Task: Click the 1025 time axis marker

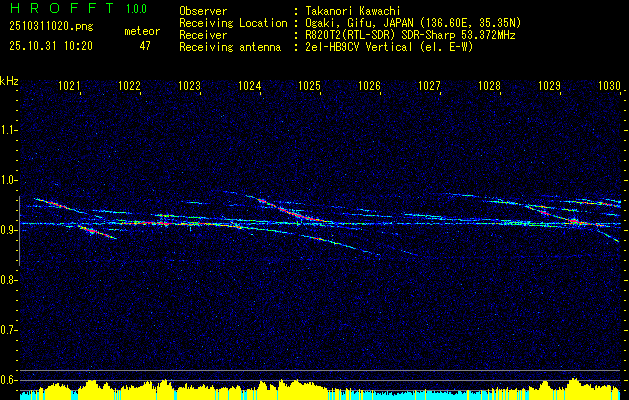Action: [x=310, y=85]
